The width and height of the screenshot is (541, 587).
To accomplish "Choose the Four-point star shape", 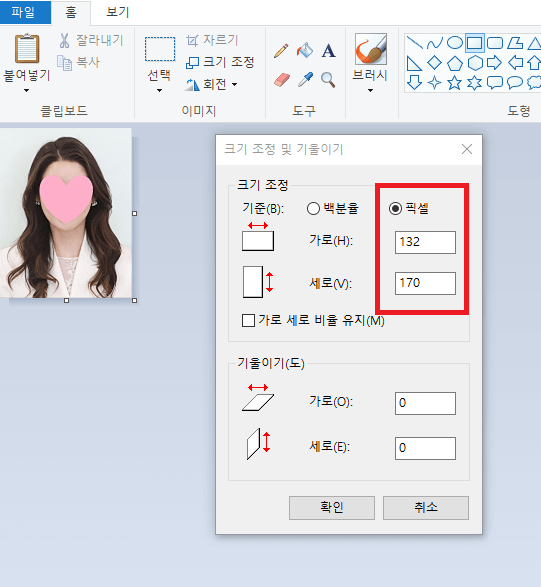I will click(435, 83).
